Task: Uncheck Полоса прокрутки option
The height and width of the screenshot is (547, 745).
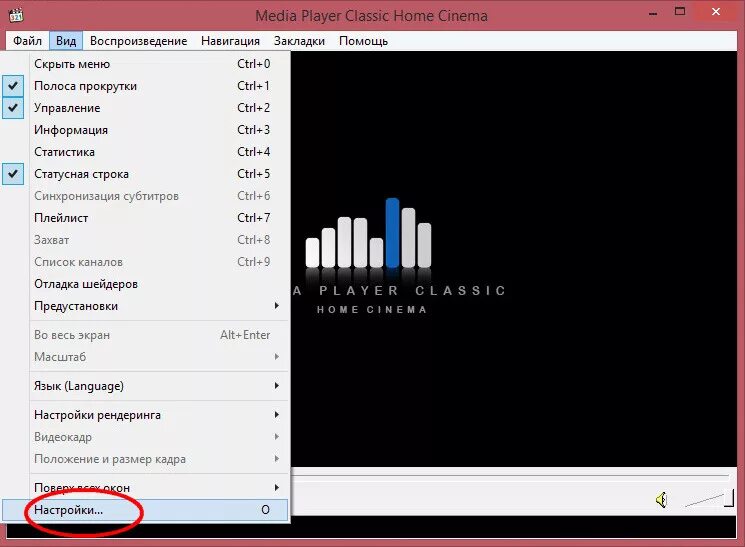Action: coord(145,86)
